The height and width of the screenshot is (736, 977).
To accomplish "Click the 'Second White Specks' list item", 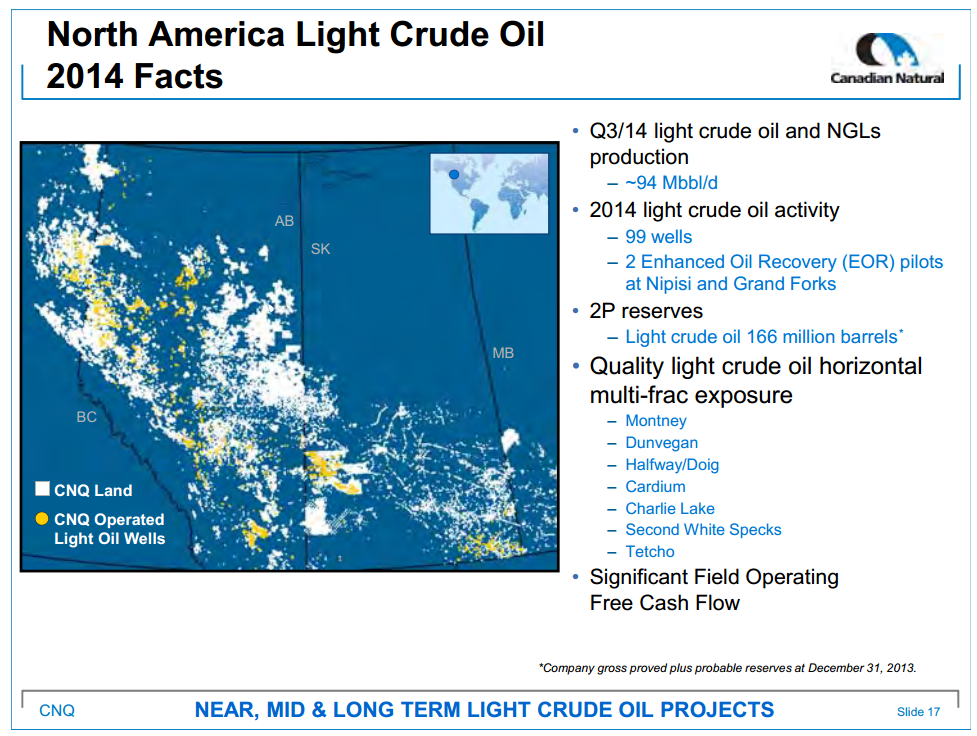I will click(x=703, y=530).
